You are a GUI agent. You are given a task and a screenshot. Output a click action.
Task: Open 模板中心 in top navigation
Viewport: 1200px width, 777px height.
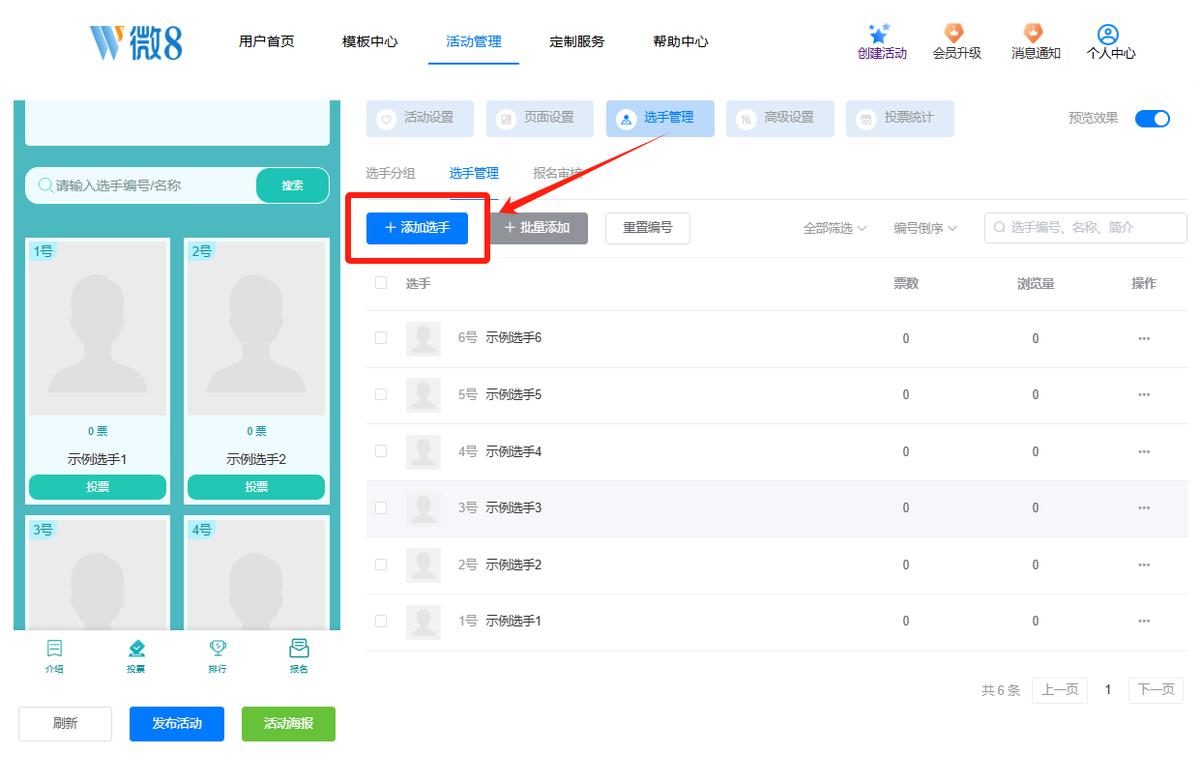370,42
